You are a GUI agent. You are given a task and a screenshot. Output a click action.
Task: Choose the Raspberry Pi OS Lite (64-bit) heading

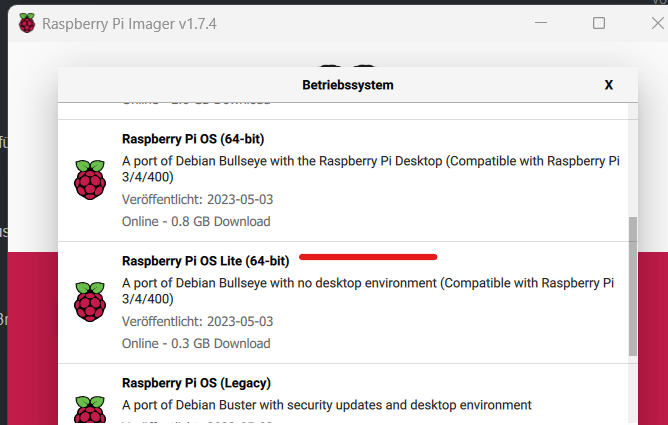(205, 261)
